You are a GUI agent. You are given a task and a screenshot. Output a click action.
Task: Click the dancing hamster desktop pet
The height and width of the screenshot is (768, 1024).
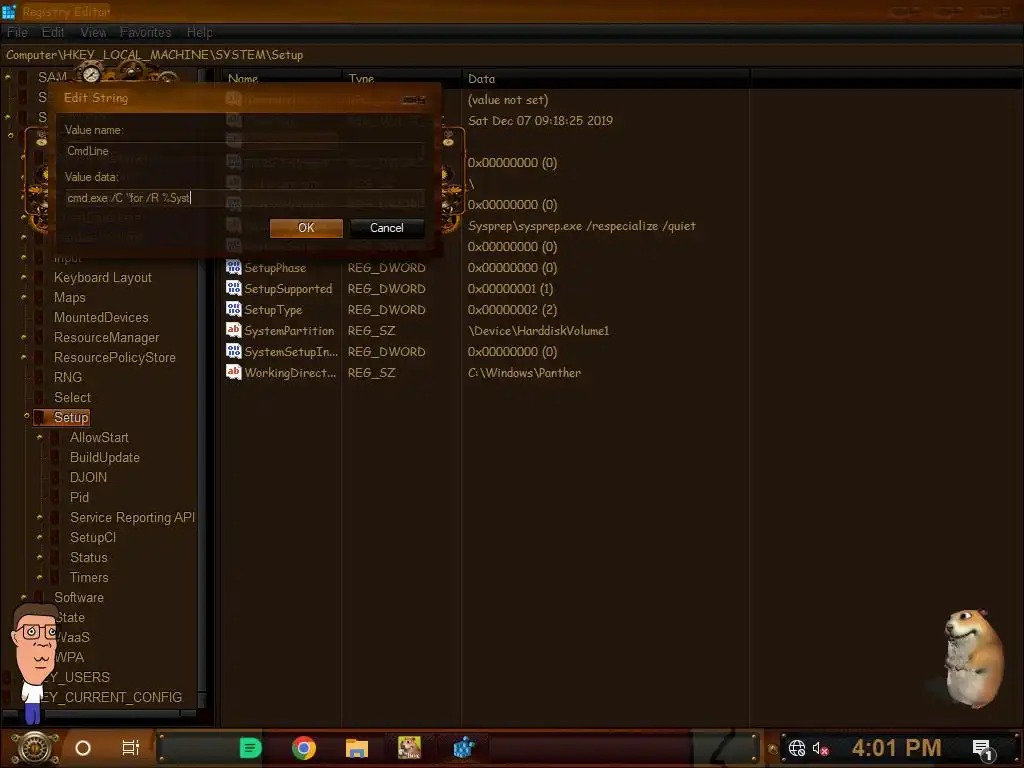972,658
